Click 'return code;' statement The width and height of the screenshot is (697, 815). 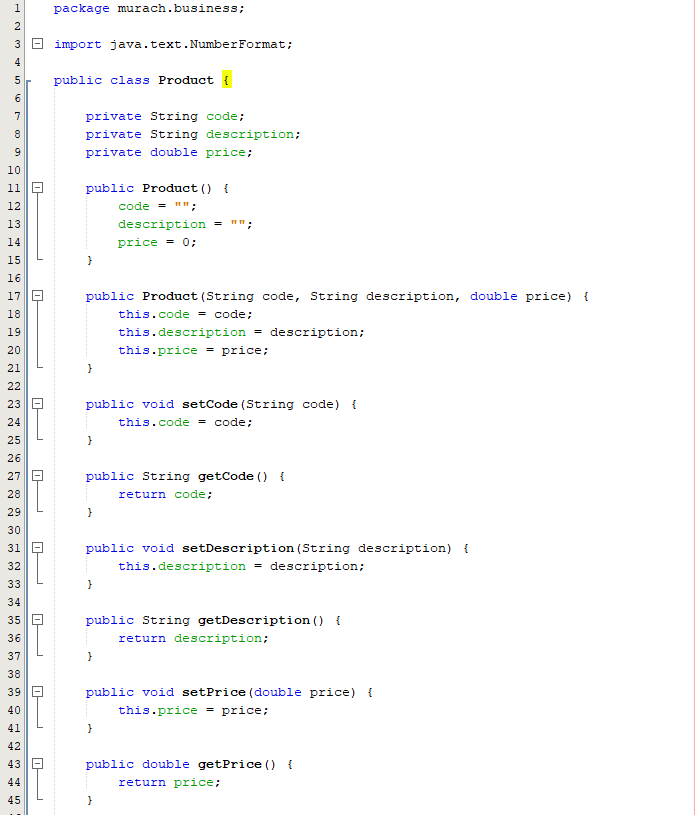click(x=165, y=494)
